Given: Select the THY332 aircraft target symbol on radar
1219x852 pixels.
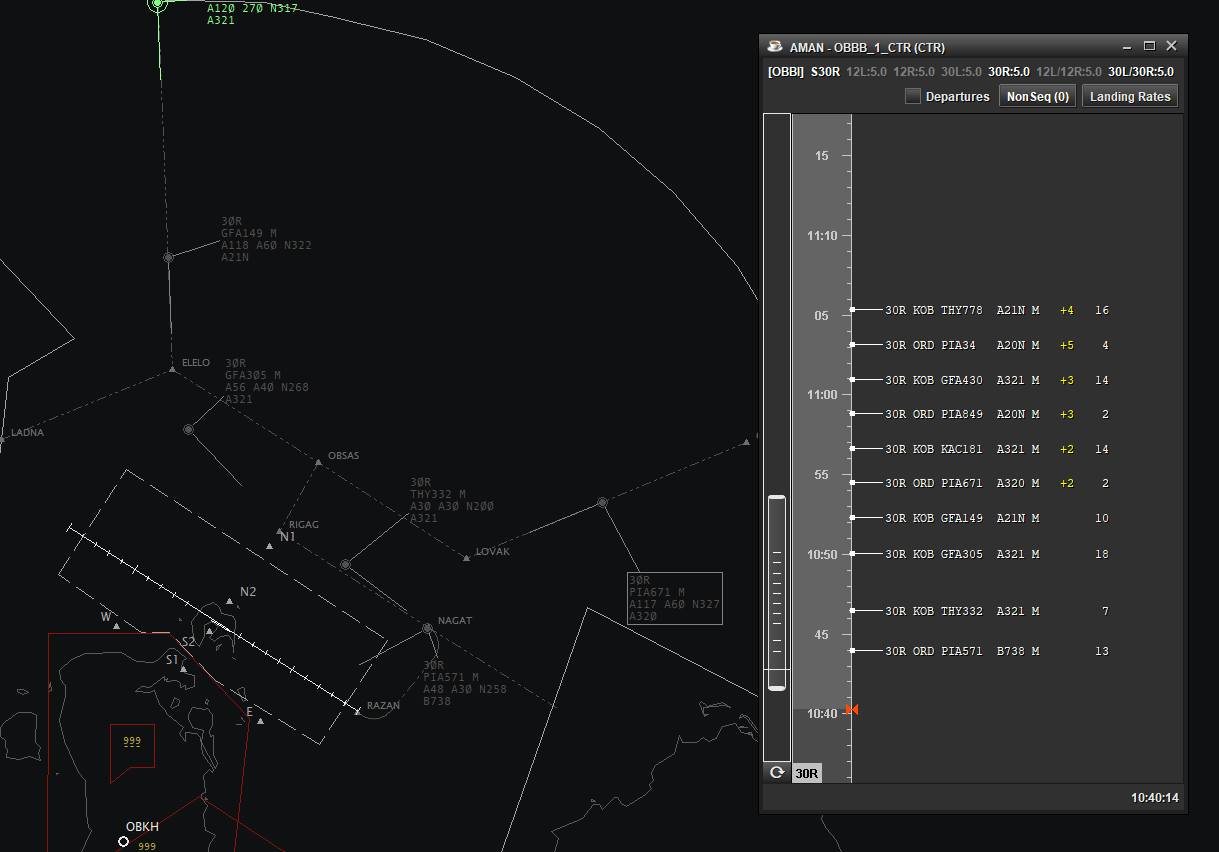Looking at the screenshot, I should (x=345, y=565).
